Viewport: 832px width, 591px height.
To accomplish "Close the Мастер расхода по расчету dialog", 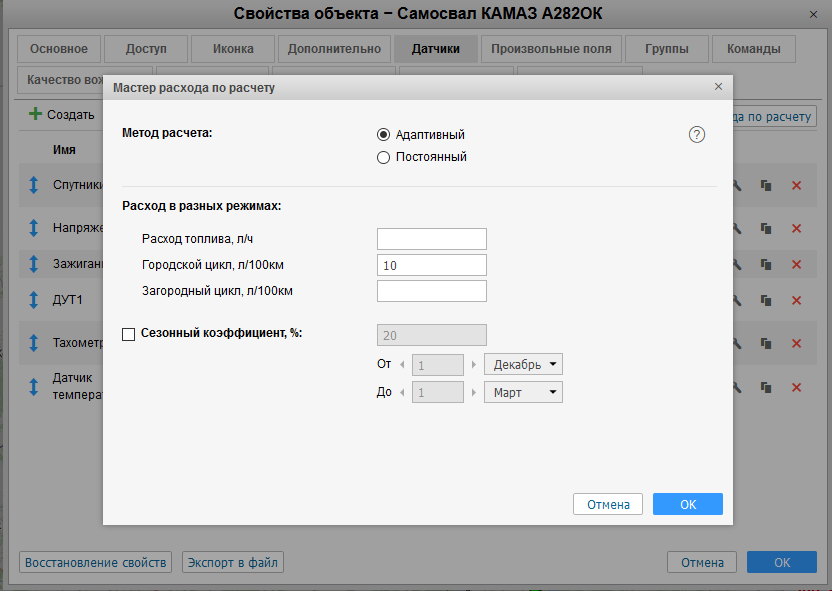I will click(x=718, y=87).
